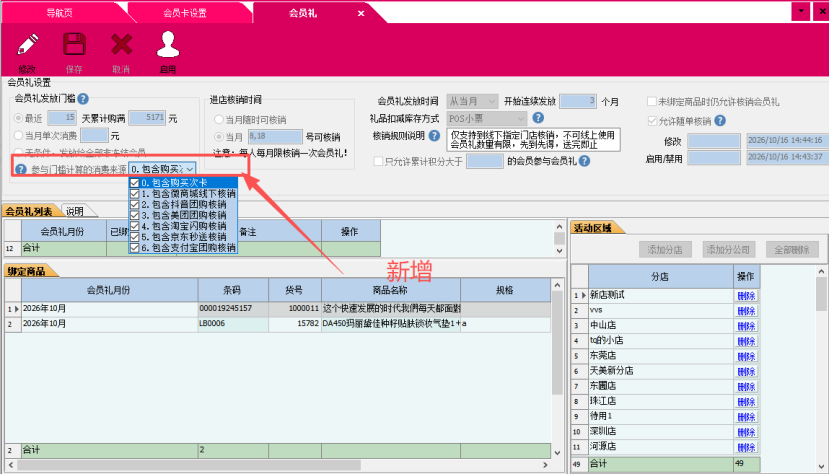The width and height of the screenshot is (829, 474).
Task: Toggle 0. 包含购买次卡 checkbox
Action: pyautogui.click(x=135, y=183)
